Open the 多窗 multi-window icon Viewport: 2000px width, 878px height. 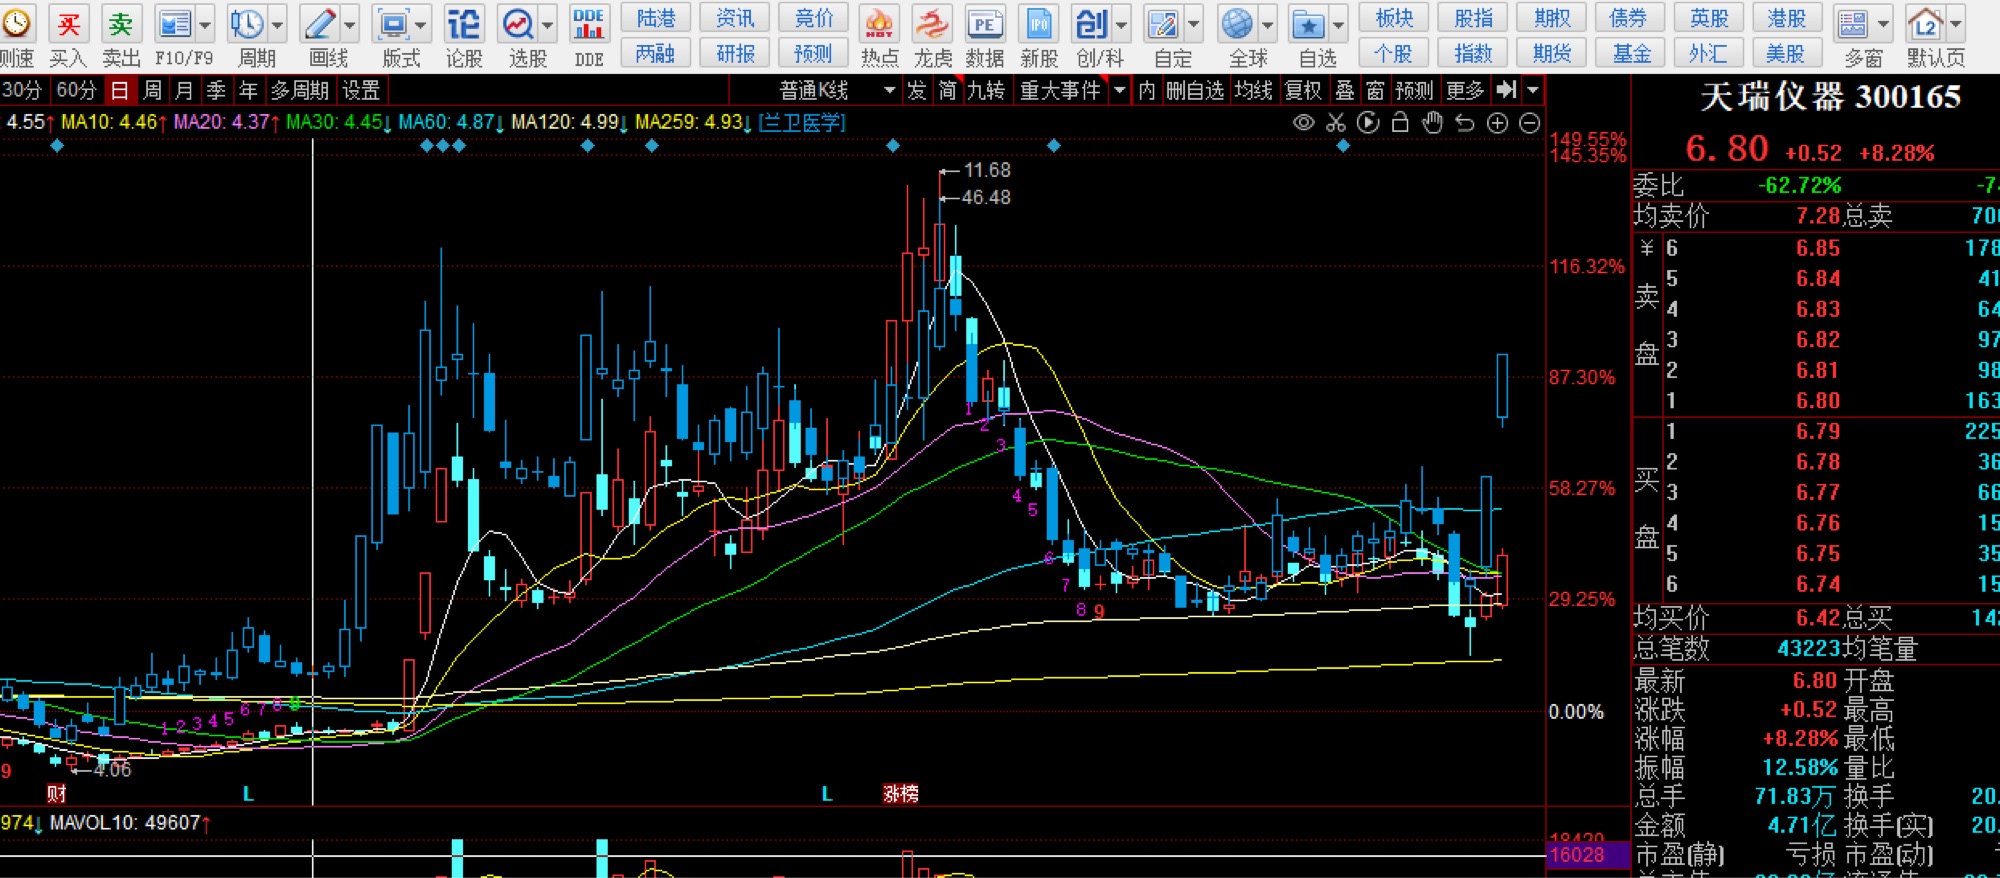pyautogui.click(x=1853, y=24)
